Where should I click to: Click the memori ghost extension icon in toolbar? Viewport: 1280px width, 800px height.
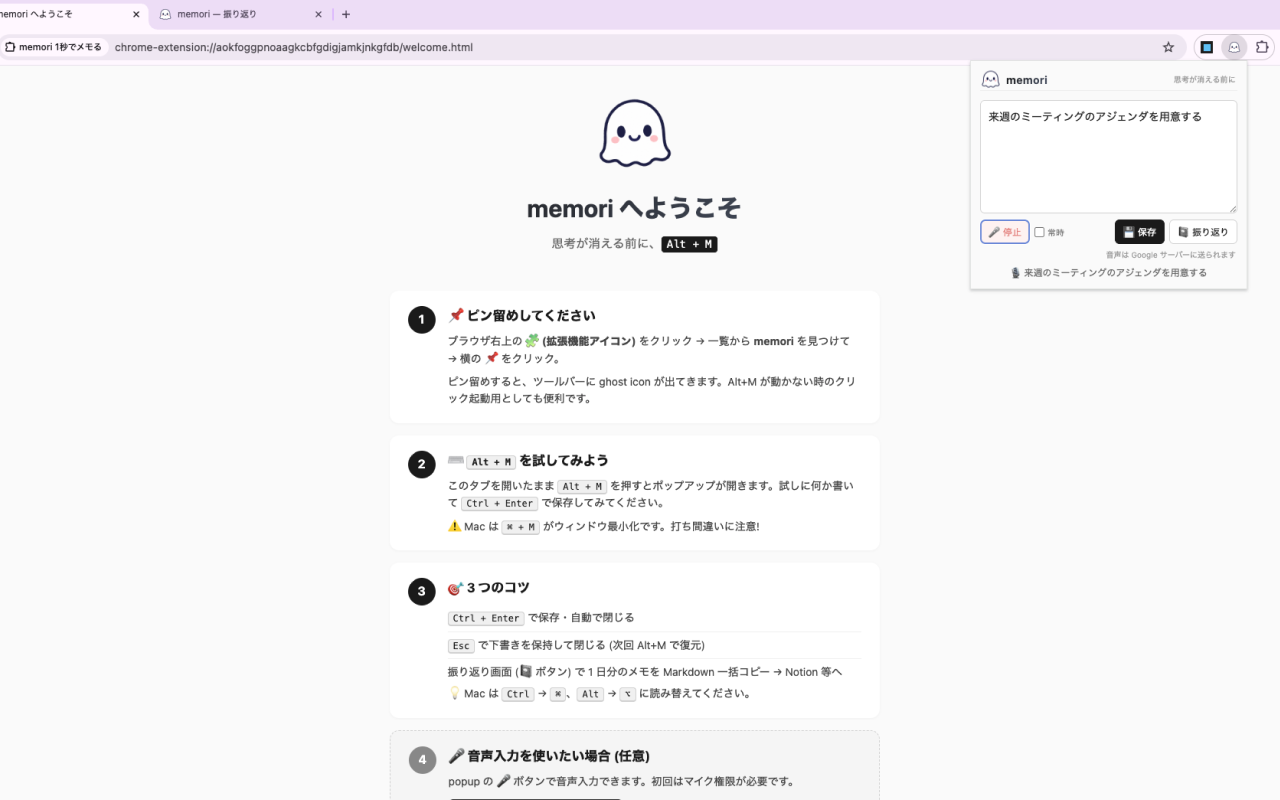click(x=1234, y=47)
